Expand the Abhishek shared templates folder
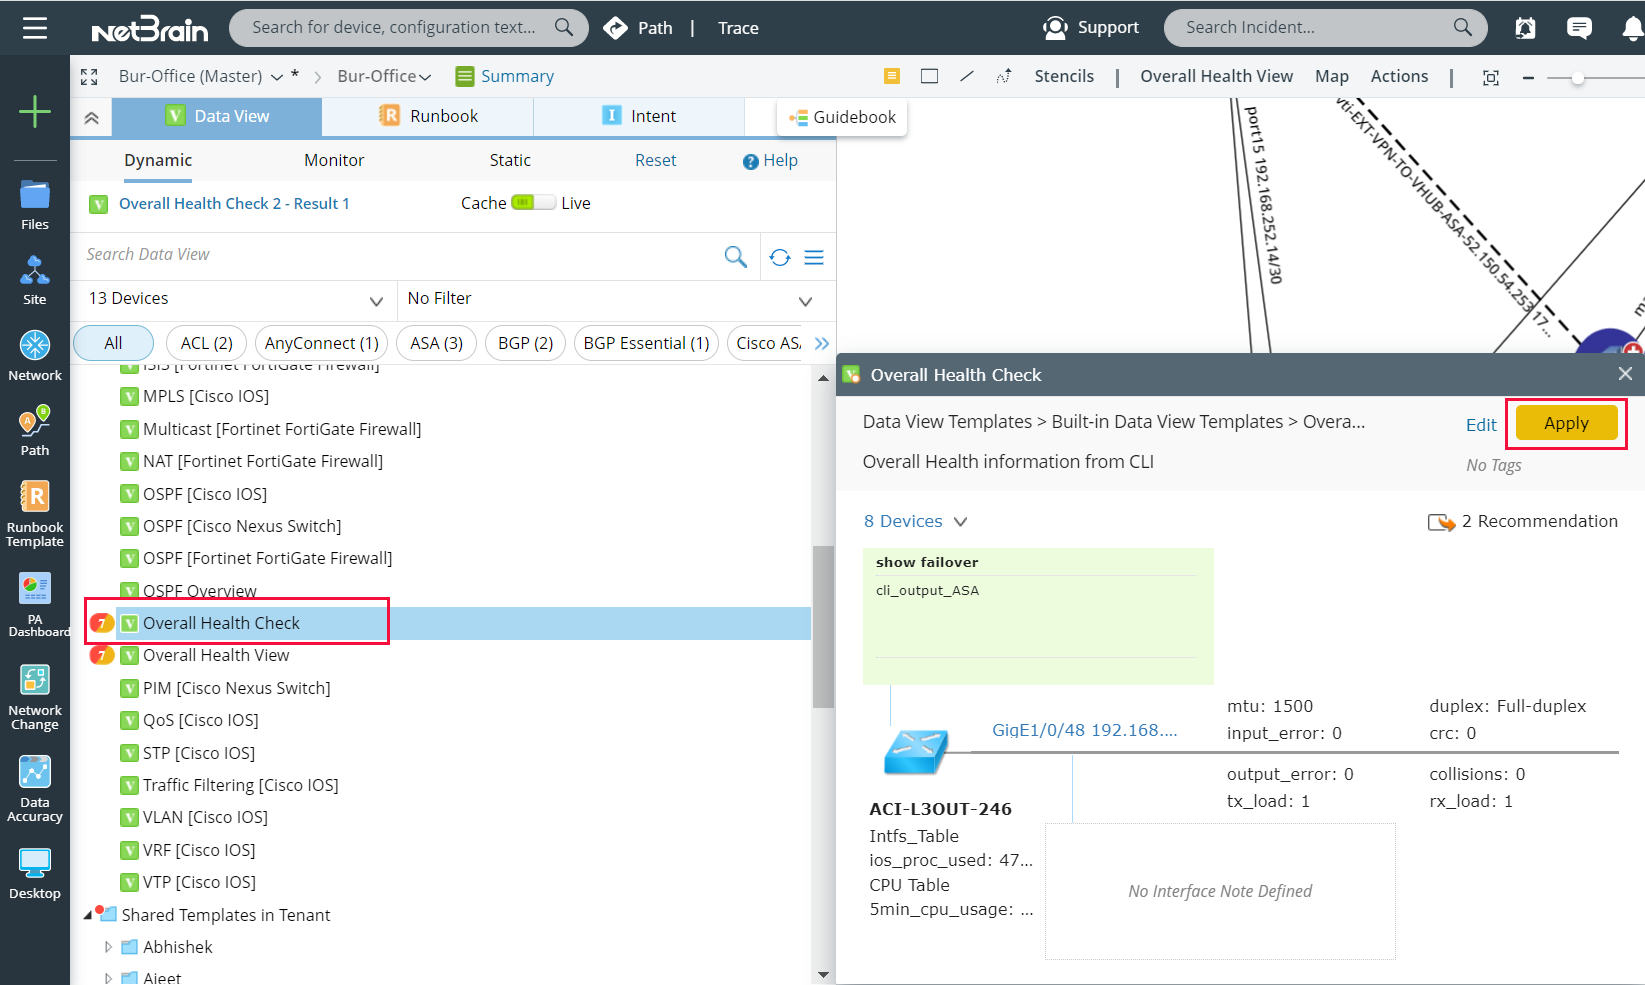Viewport: 1645px width, 985px height. pyautogui.click(x=110, y=947)
